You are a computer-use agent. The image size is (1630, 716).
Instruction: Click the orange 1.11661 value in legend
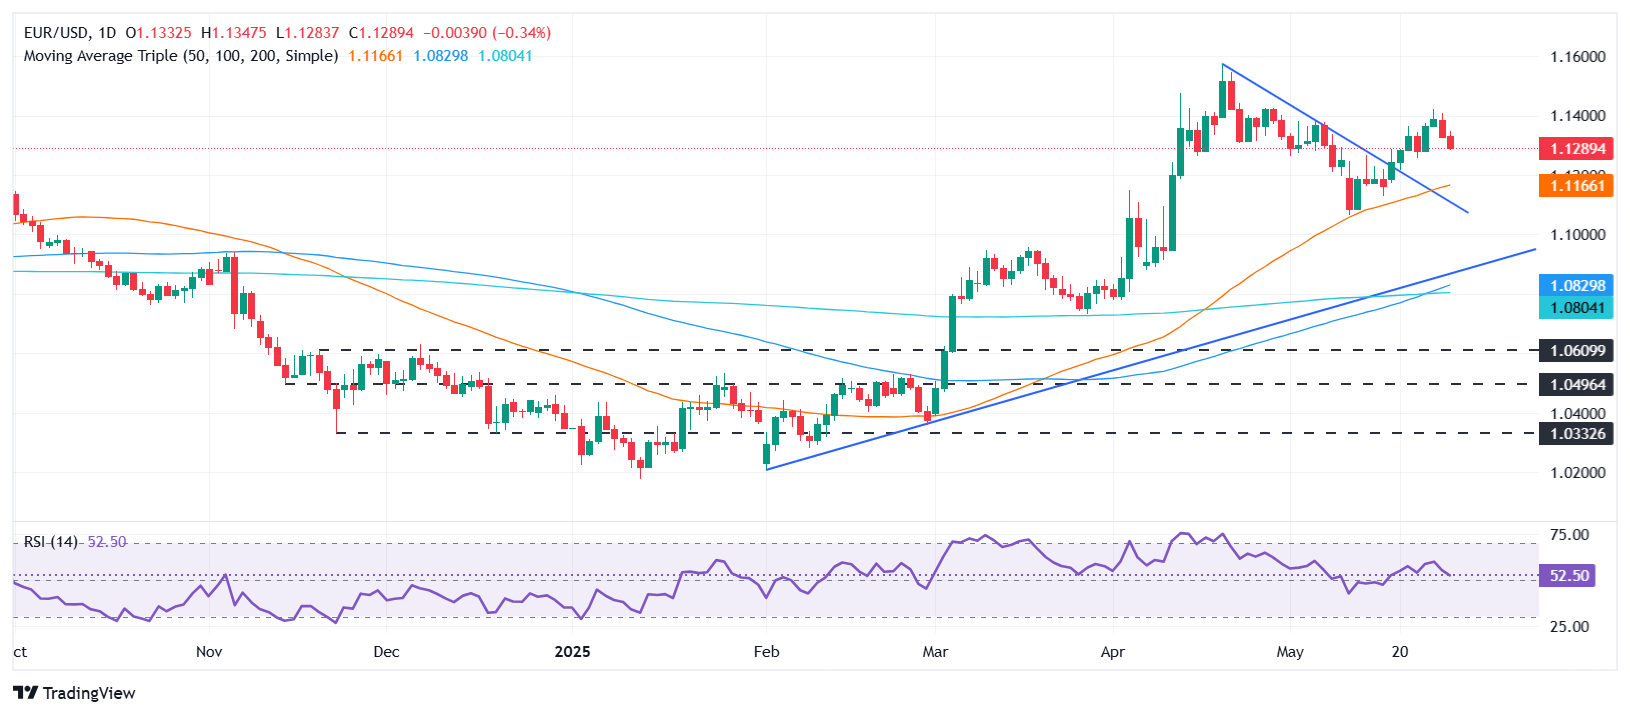375,56
